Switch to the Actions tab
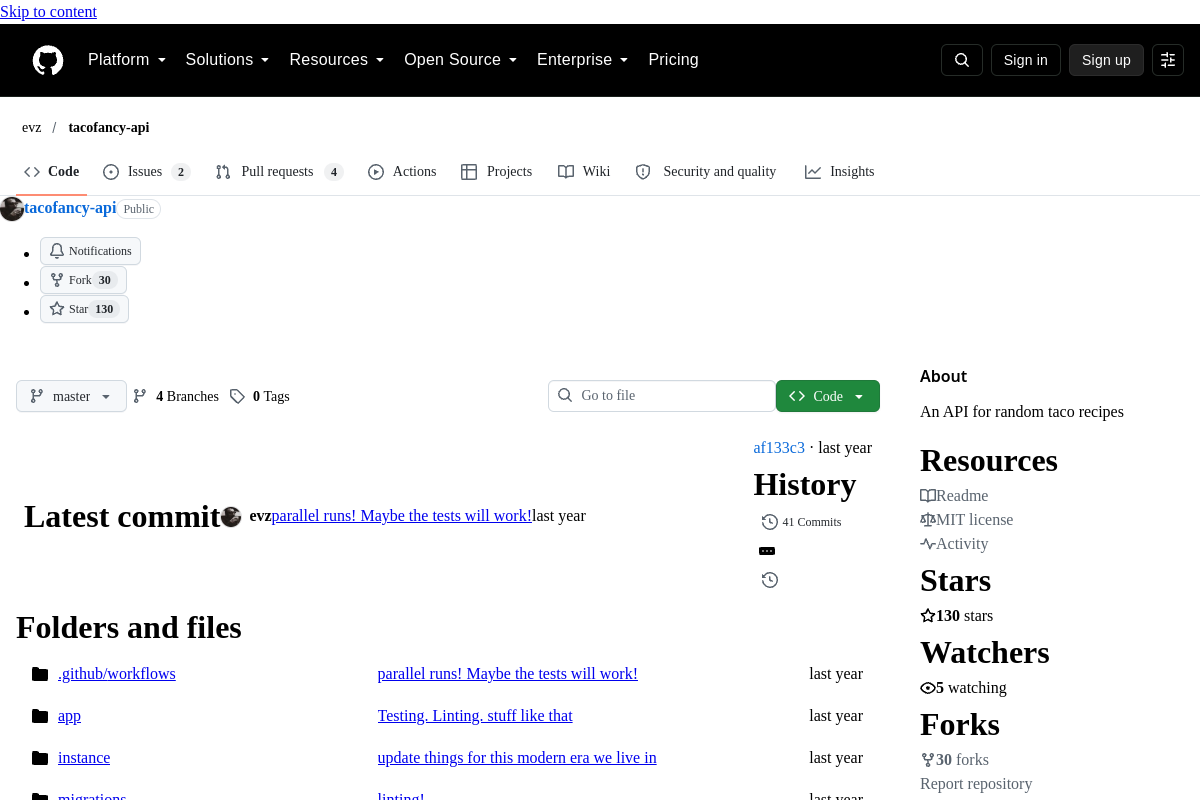 coord(402,172)
